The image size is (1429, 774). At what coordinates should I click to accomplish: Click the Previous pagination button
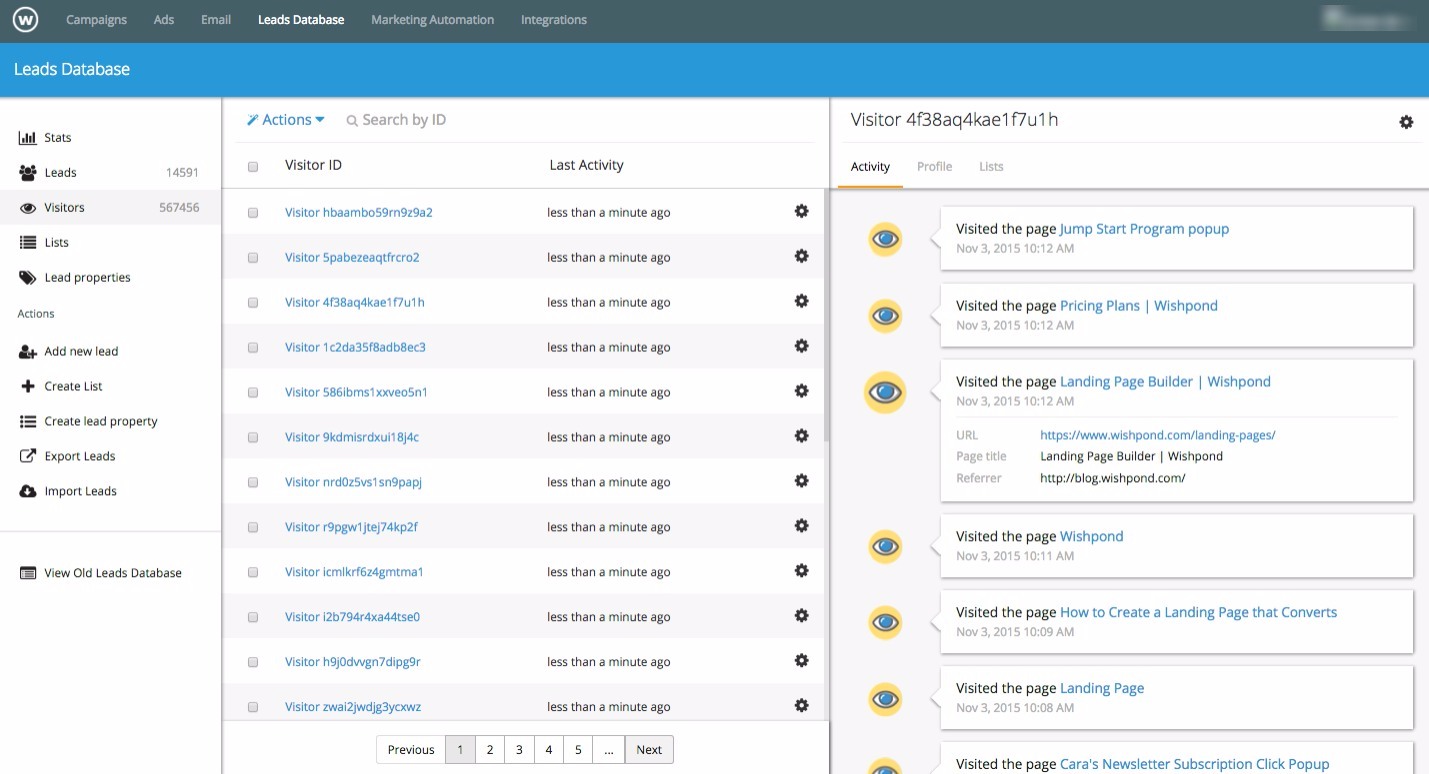click(411, 750)
